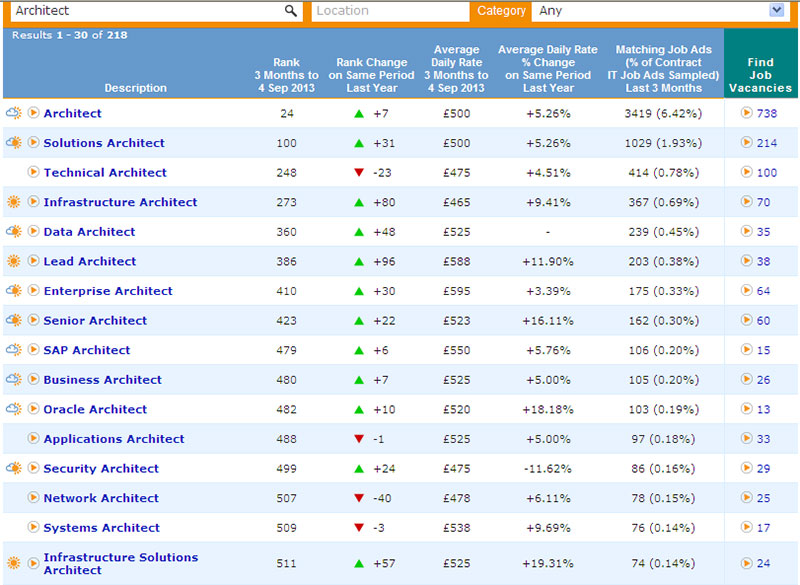Click the red down arrow beside -40

point(359,498)
